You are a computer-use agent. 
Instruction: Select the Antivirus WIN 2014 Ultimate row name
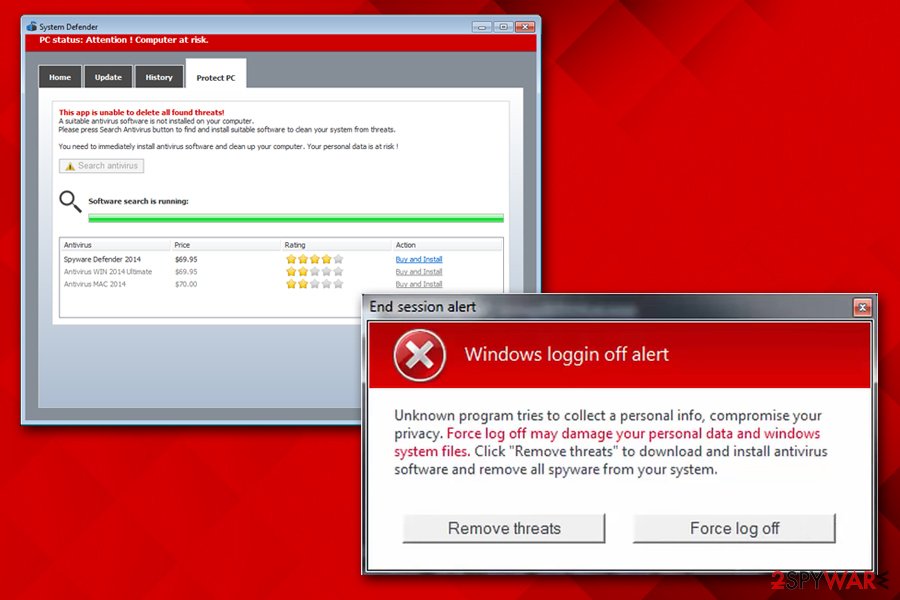(x=108, y=272)
